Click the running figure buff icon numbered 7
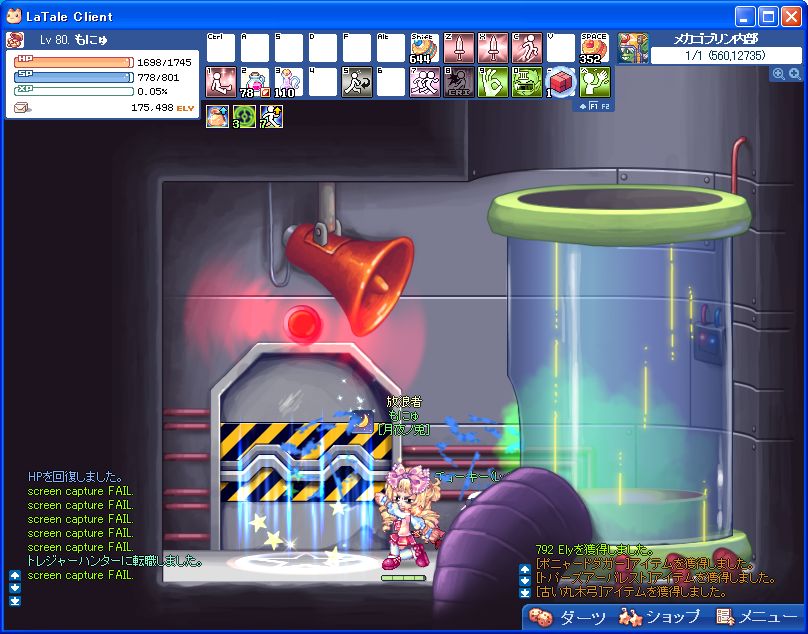The image size is (808, 634). coord(271,116)
